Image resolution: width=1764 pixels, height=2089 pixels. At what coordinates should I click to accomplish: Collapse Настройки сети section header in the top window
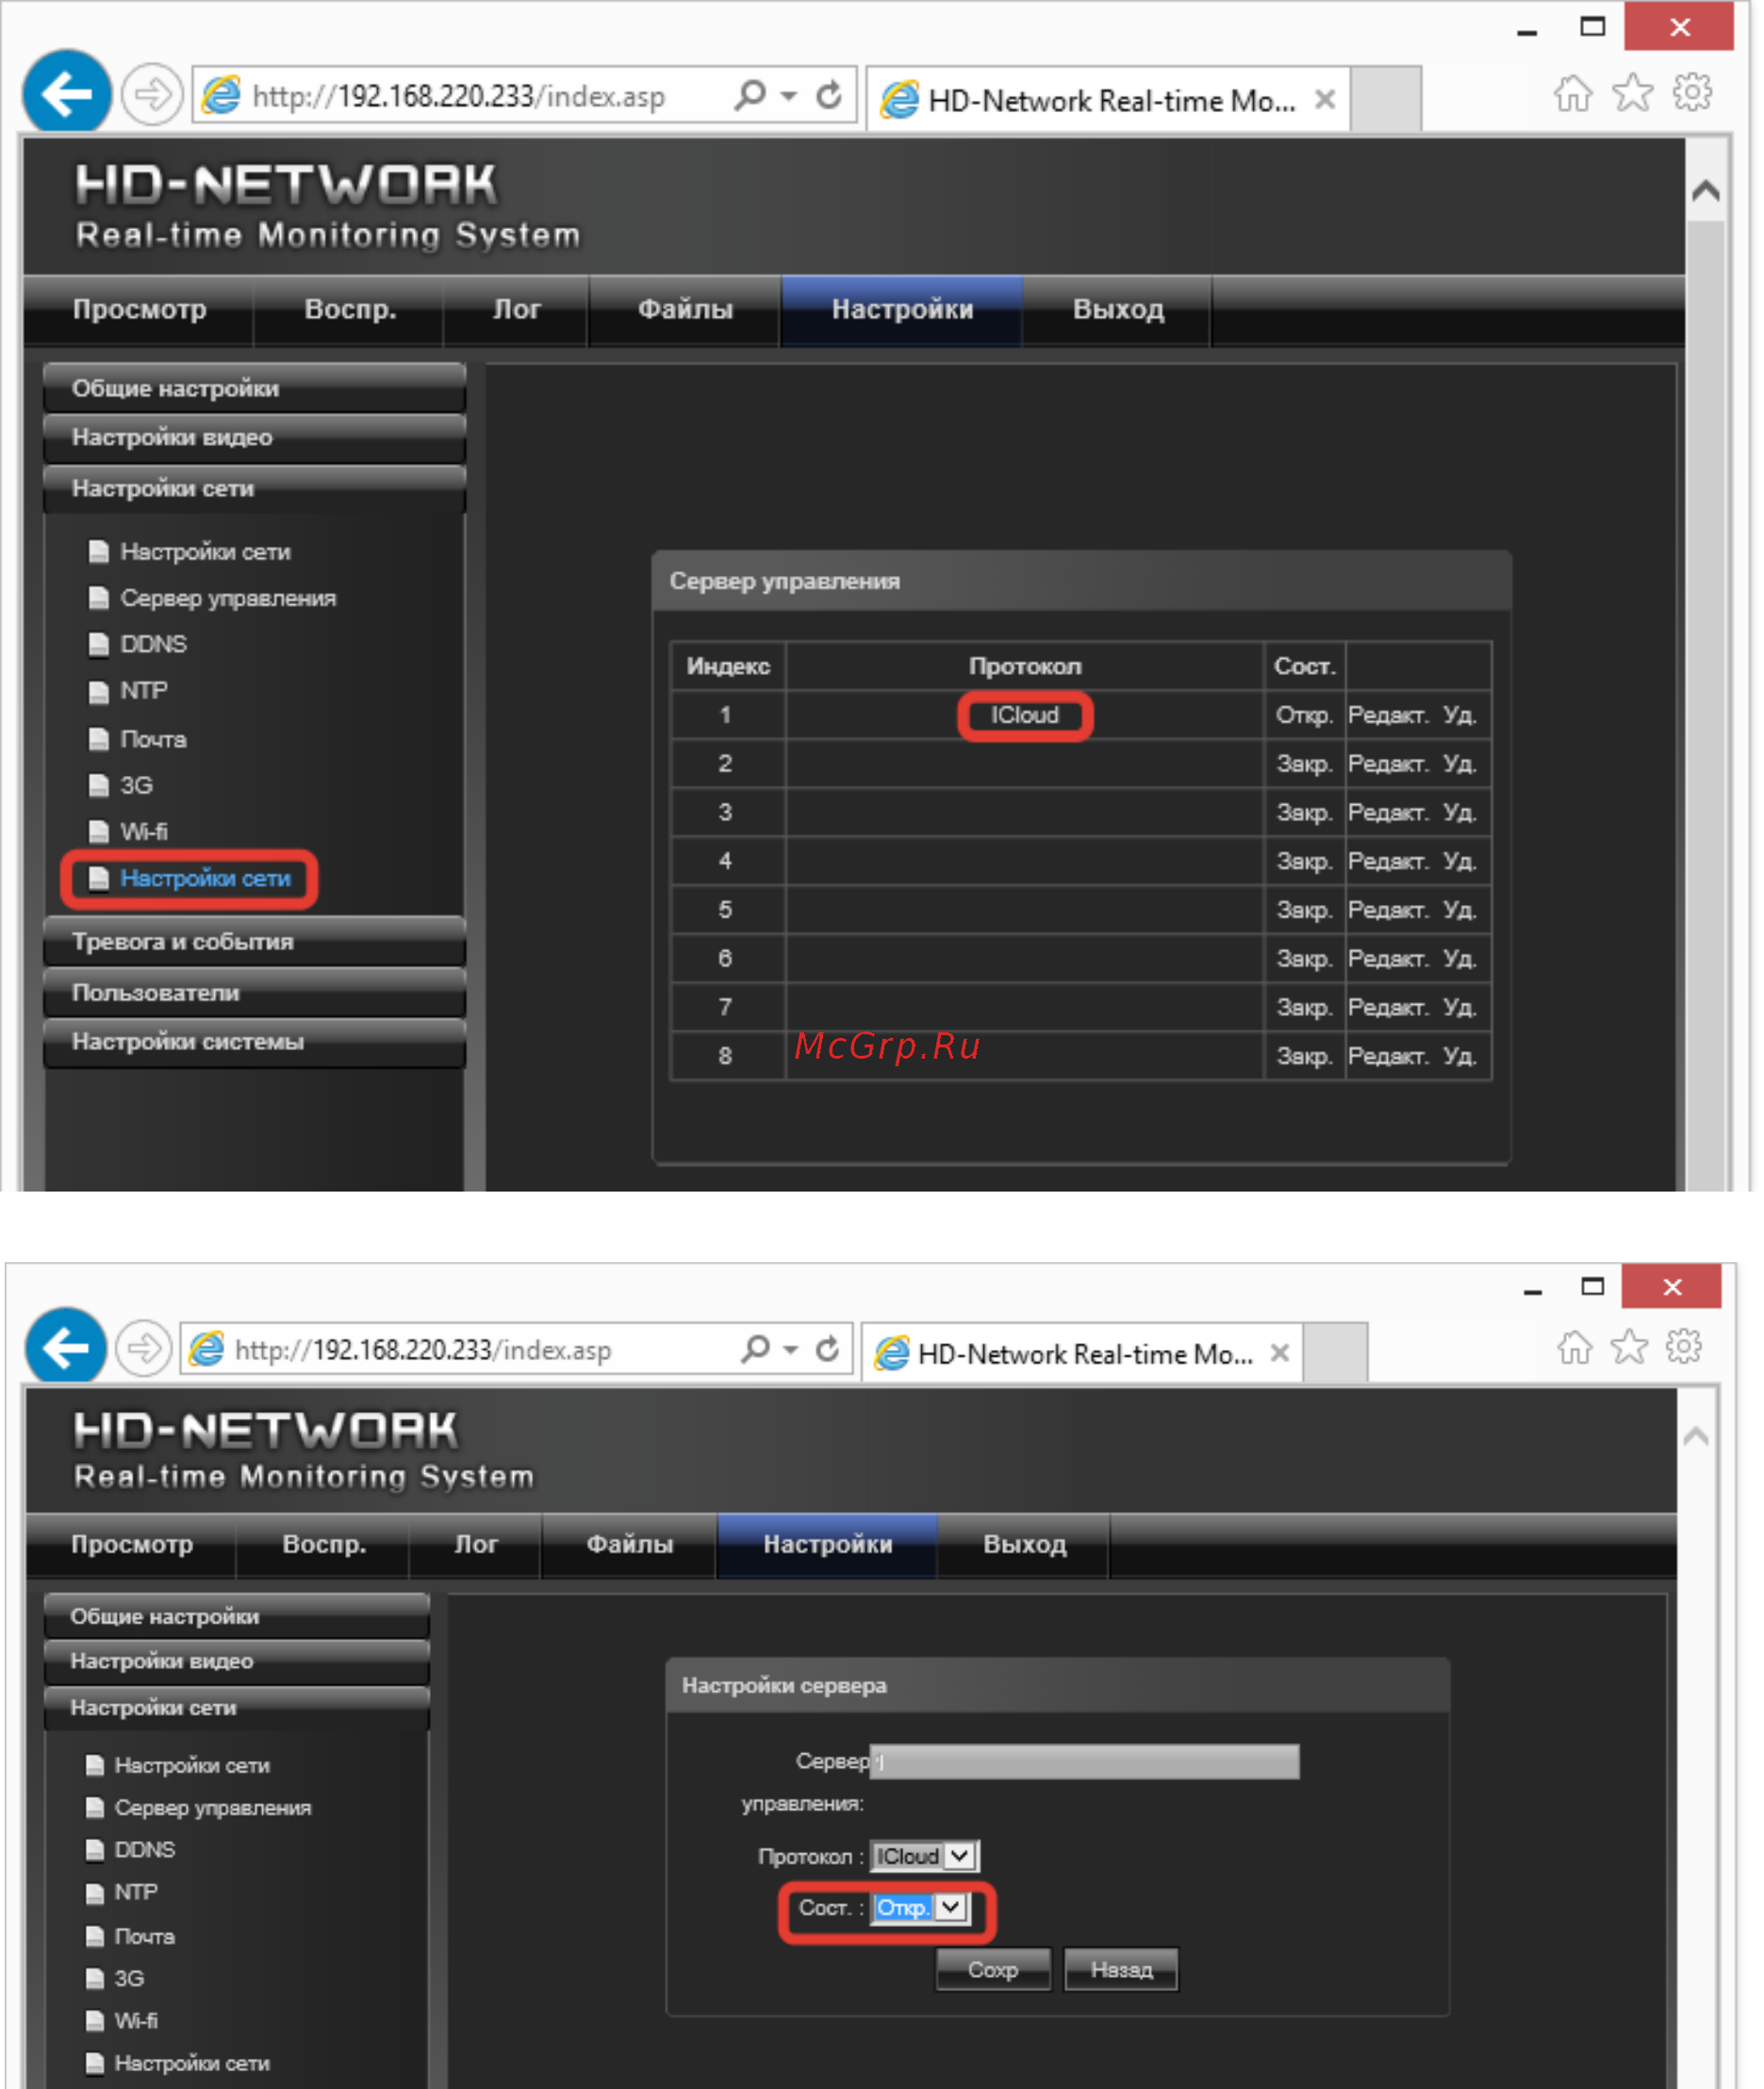254,489
